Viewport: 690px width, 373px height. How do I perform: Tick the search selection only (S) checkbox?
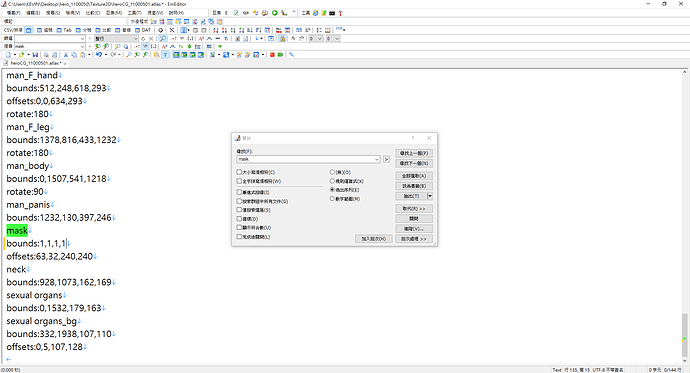[x=239, y=210]
